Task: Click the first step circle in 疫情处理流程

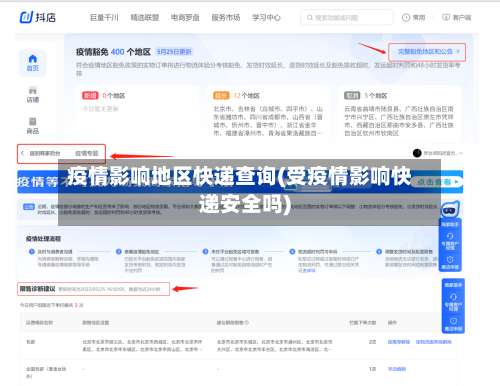Action: [32, 252]
